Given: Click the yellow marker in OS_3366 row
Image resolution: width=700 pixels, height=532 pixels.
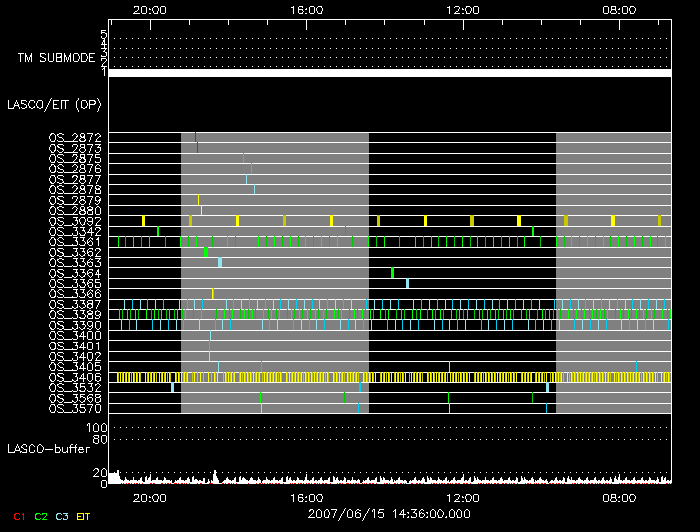Looking at the screenshot, I should click(212, 294).
